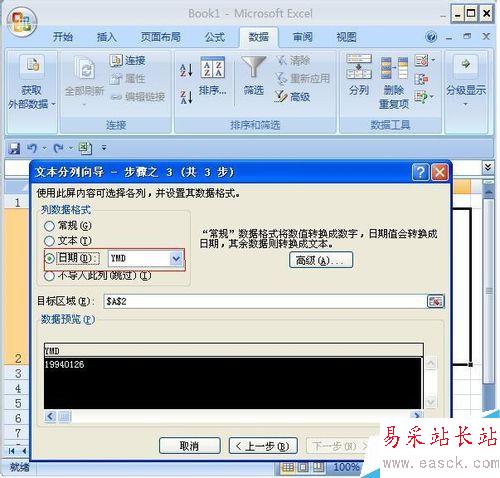Image resolution: width=500 pixels, height=478 pixels.
Task: Switch to the 视图 tab
Action: [346, 37]
